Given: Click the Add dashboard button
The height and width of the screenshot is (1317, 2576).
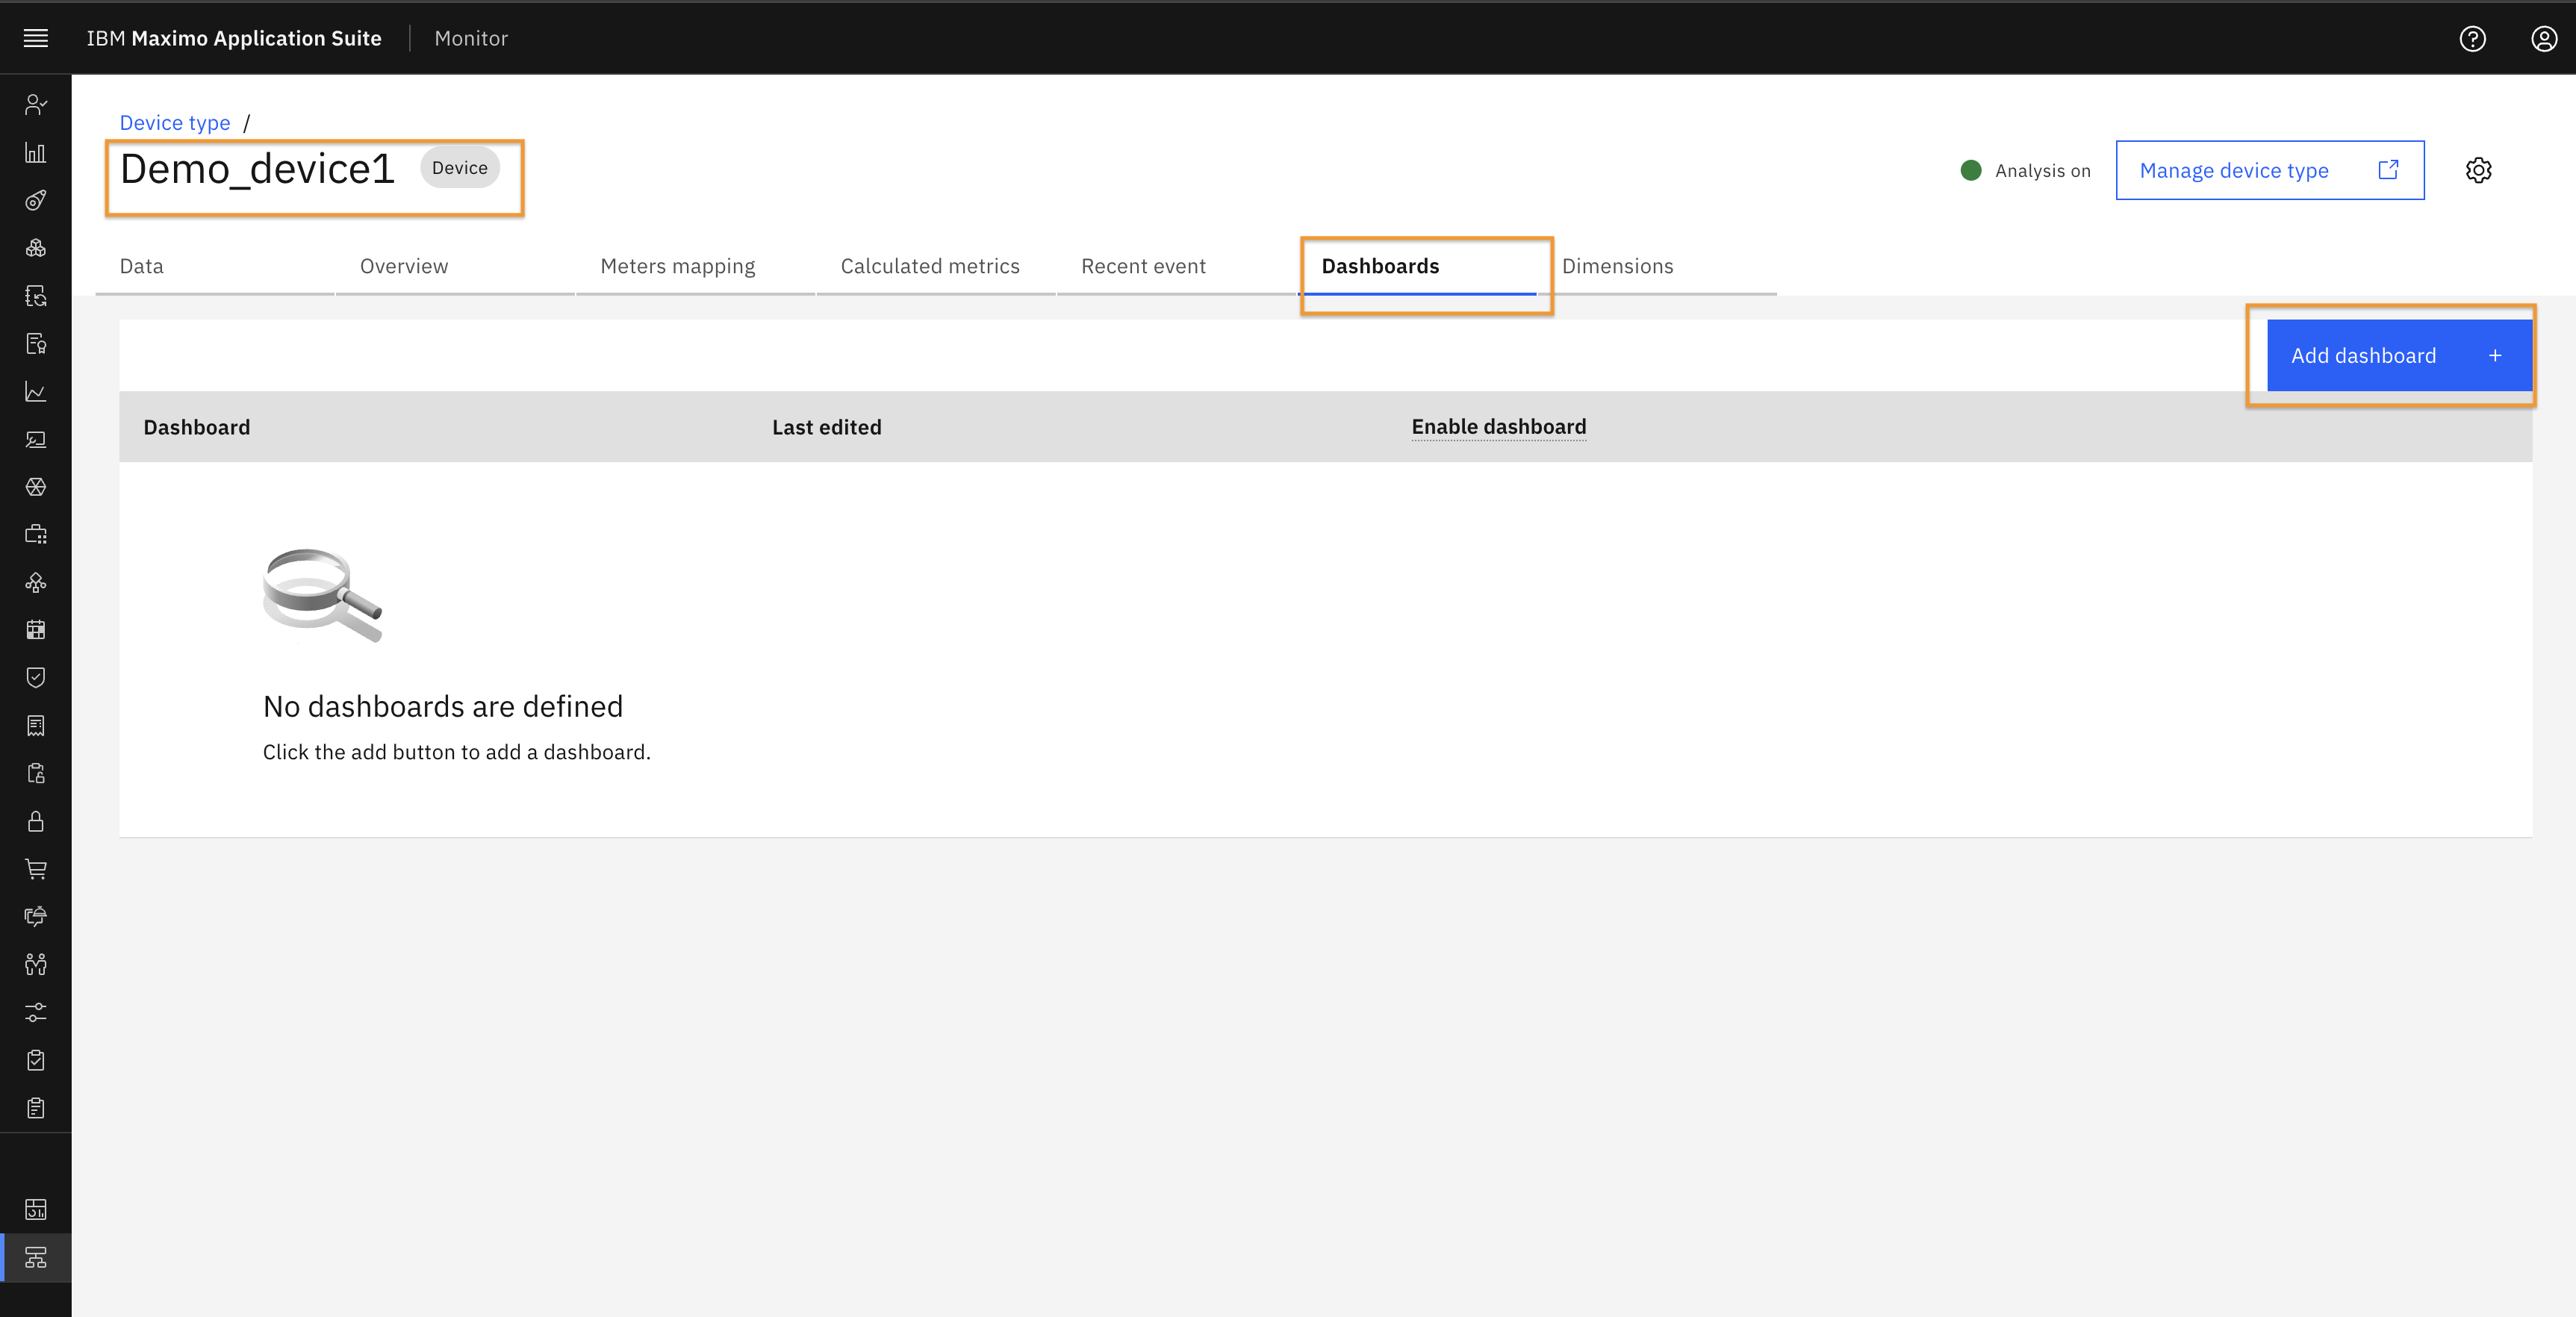Looking at the screenshot, I should click(x=2399, y=355).
